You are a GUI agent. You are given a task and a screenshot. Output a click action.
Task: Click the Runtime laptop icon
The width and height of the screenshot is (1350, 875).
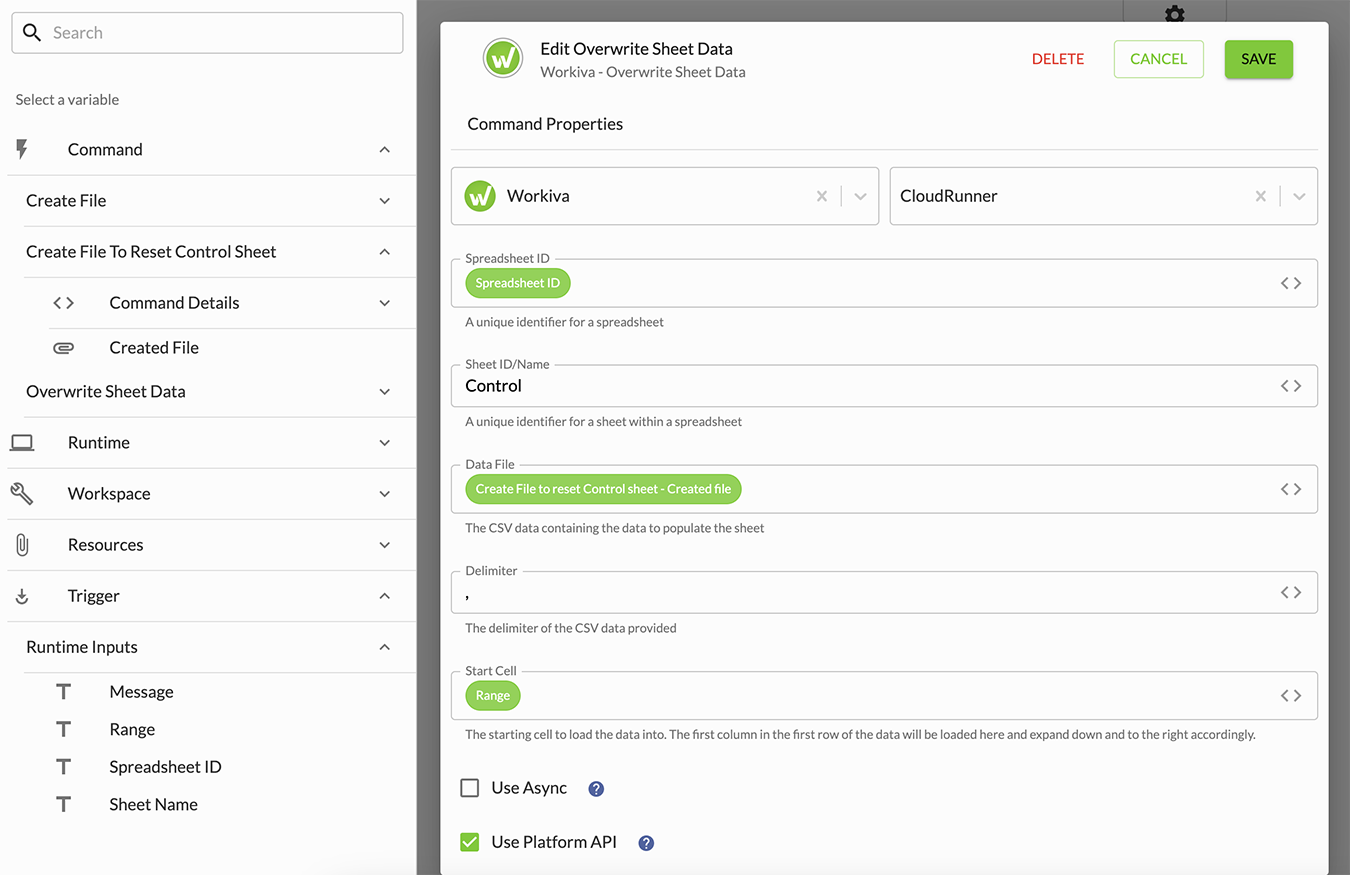tap(22, 443)
